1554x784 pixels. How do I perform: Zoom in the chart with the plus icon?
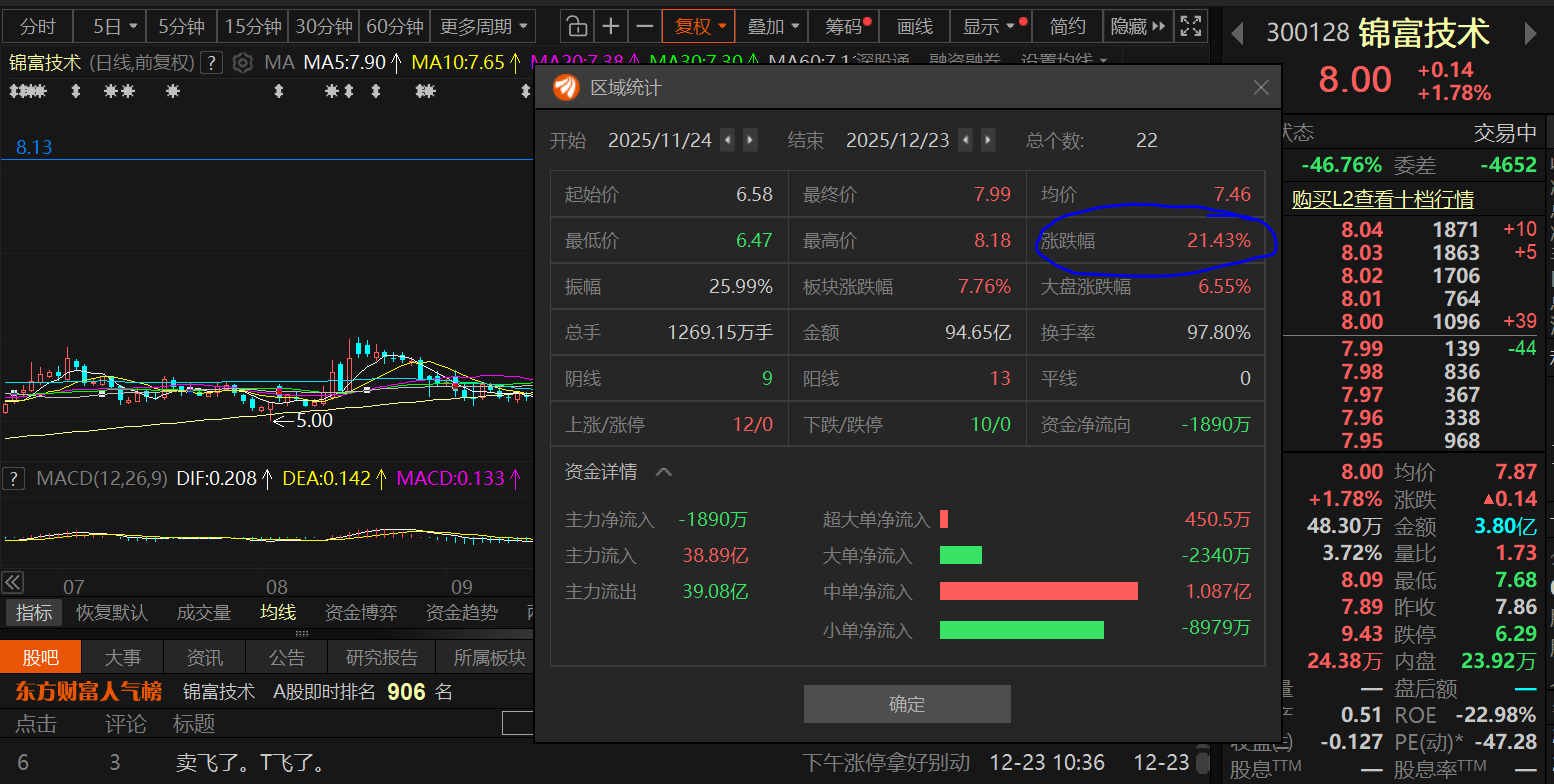coord(611,26)
